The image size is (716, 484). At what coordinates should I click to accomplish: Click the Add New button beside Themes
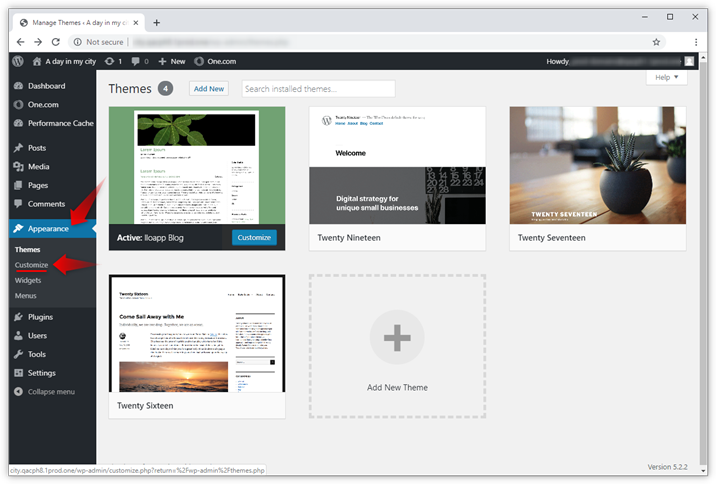(209, 89)
